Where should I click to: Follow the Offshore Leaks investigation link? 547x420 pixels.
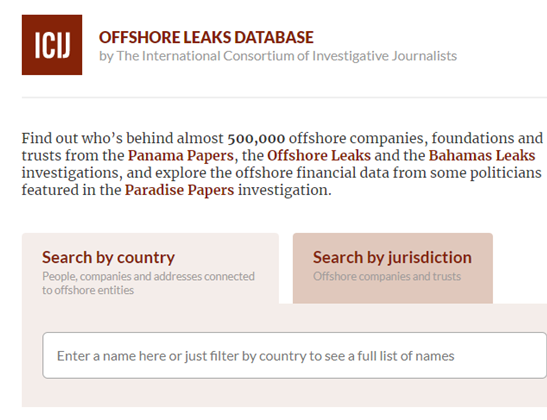319,156
